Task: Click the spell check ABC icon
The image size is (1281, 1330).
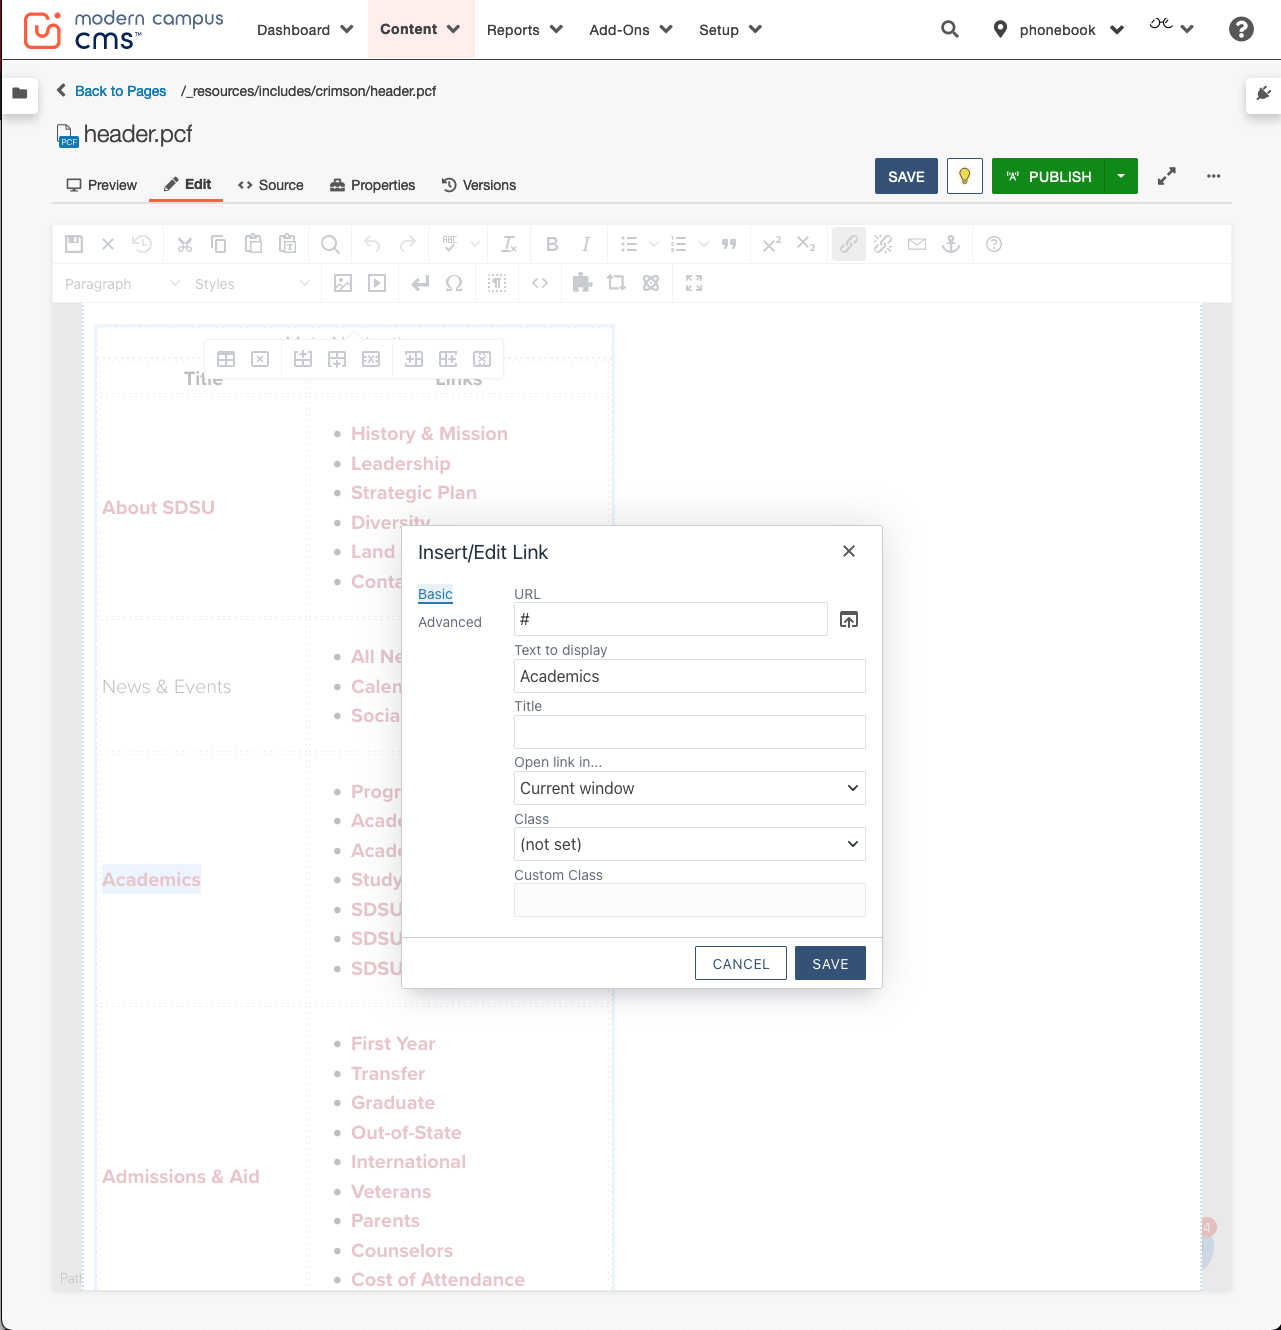Action: click(450, 244)
